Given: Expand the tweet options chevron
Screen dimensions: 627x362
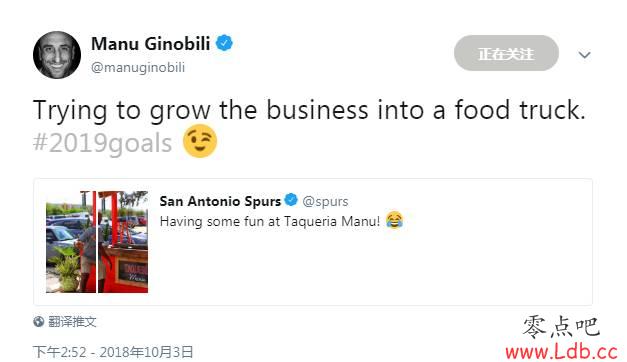Looking at the screenshot, I should click(x=585, y=55).
